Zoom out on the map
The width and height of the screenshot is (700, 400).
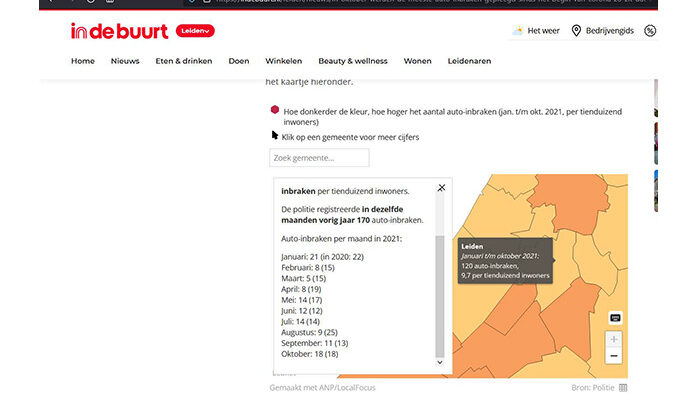pyautogui.click(x=614, y=356)
